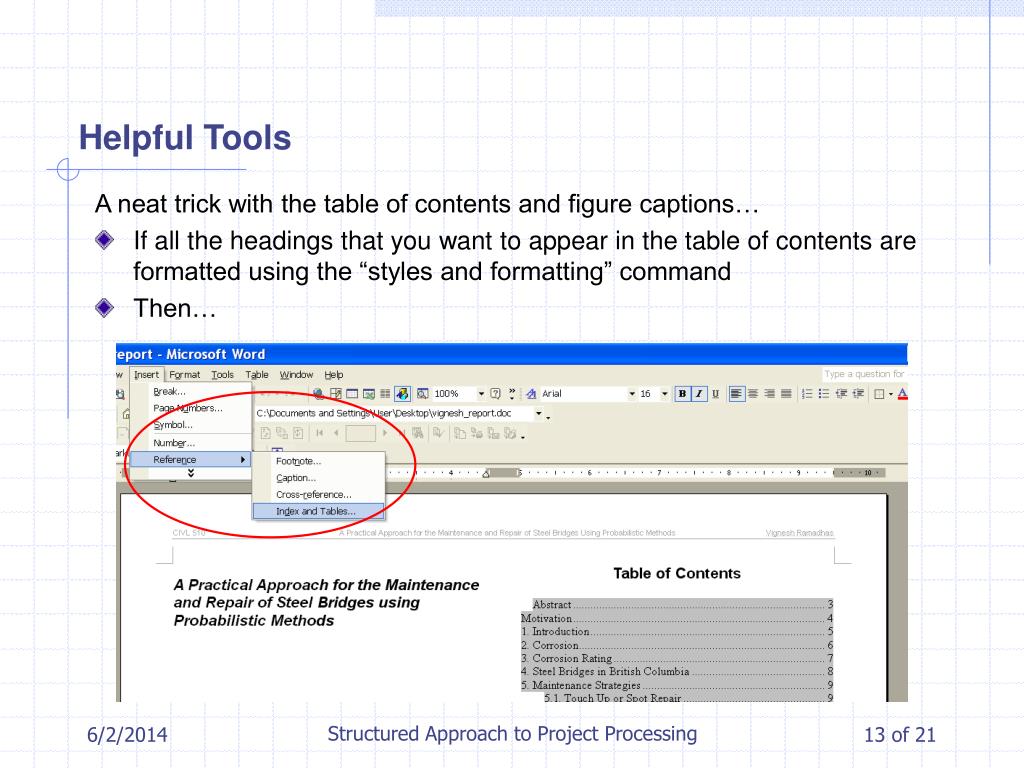Click the ruler indent marker near 5
1024x768 pixels.
[486, 473]
